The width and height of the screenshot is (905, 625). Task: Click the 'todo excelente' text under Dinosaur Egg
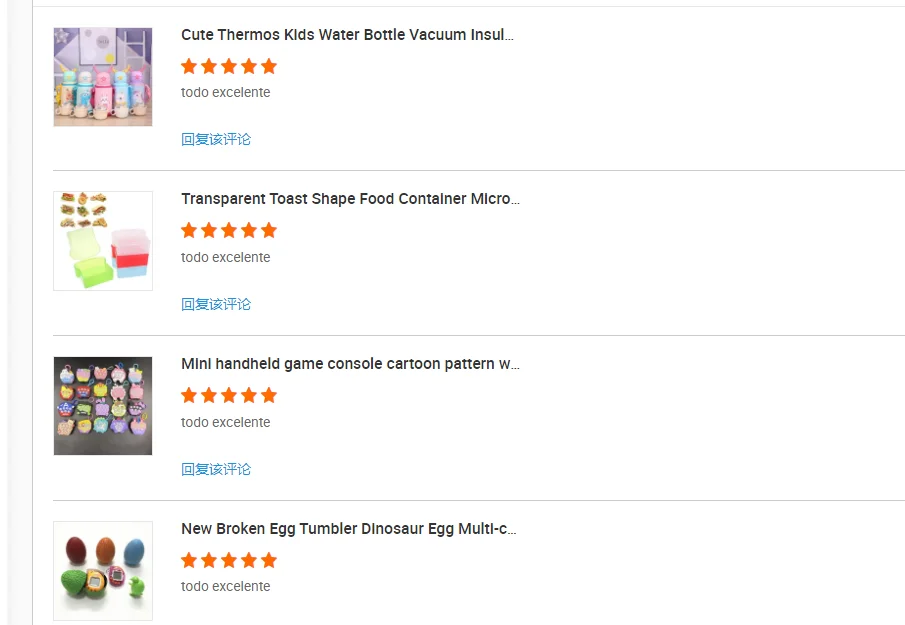(x=226, y=587)
